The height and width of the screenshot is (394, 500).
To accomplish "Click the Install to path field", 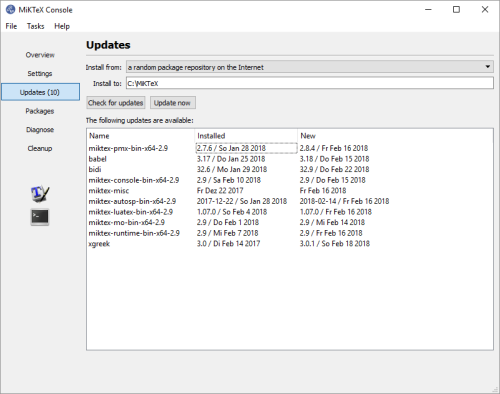I will 310,83.
